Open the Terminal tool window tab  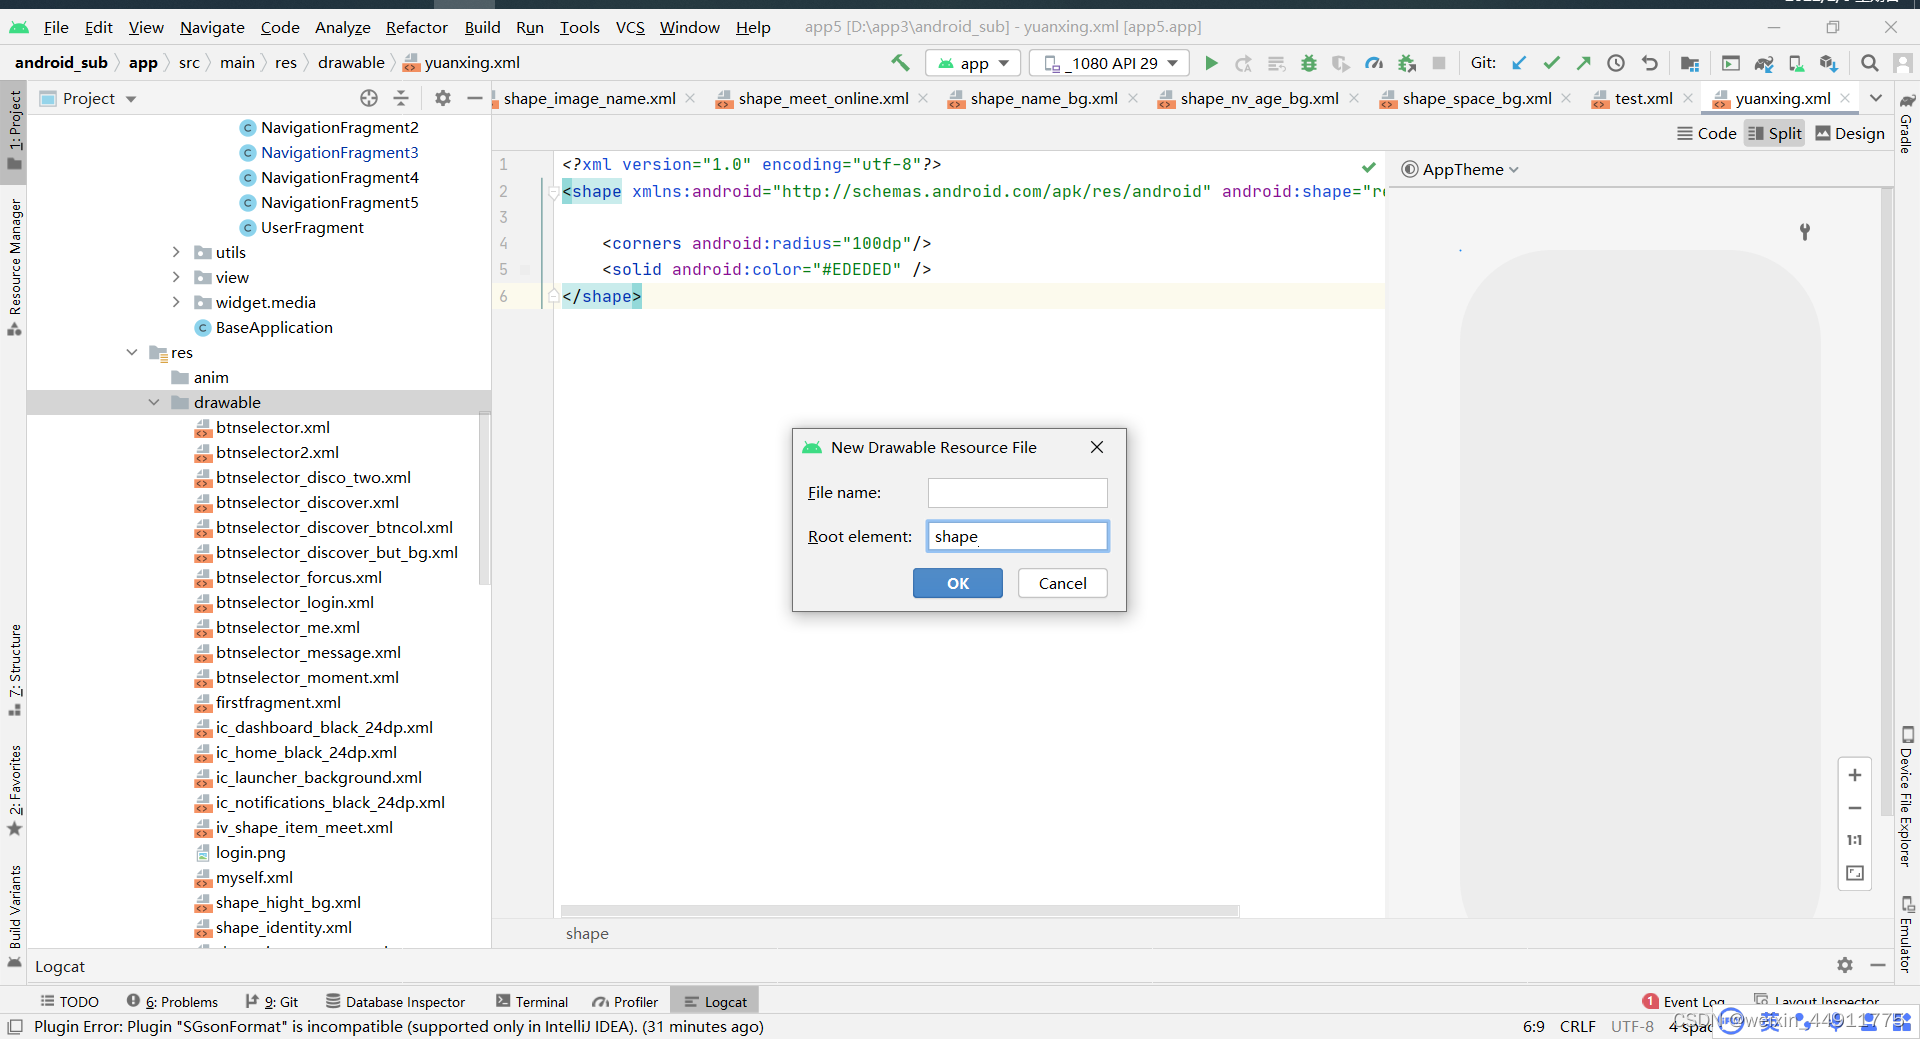click(532, 1001)
